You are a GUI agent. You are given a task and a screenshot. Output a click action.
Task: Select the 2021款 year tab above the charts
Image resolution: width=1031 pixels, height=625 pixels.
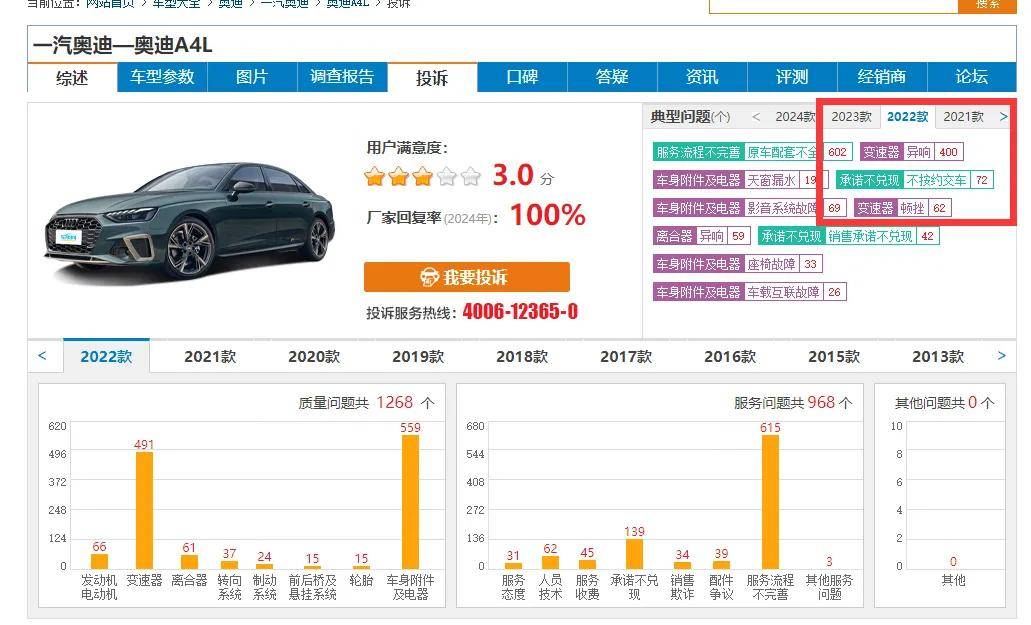point(210,356)
